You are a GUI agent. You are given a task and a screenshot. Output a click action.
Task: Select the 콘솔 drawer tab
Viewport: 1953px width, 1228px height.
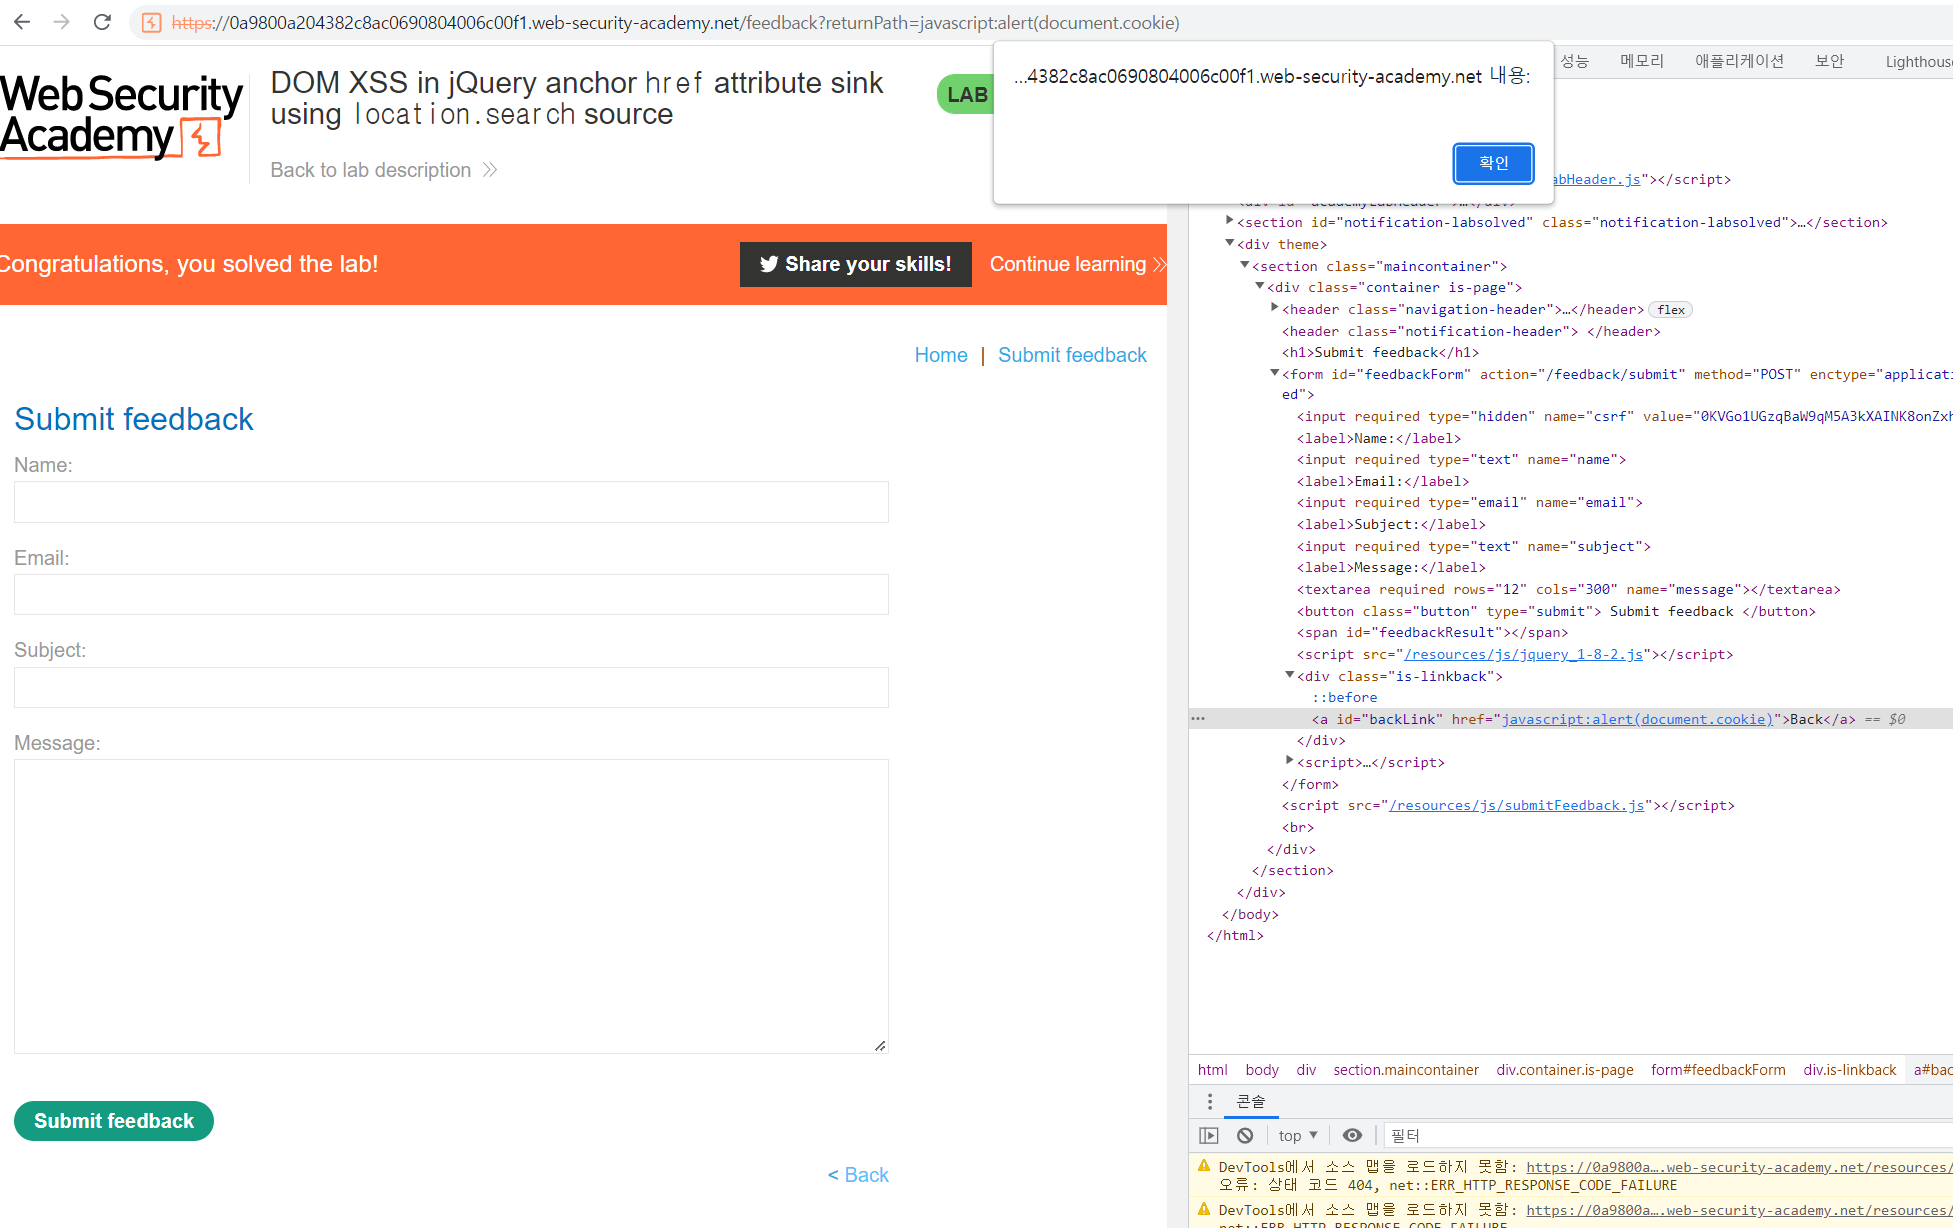(1251, 1101)
